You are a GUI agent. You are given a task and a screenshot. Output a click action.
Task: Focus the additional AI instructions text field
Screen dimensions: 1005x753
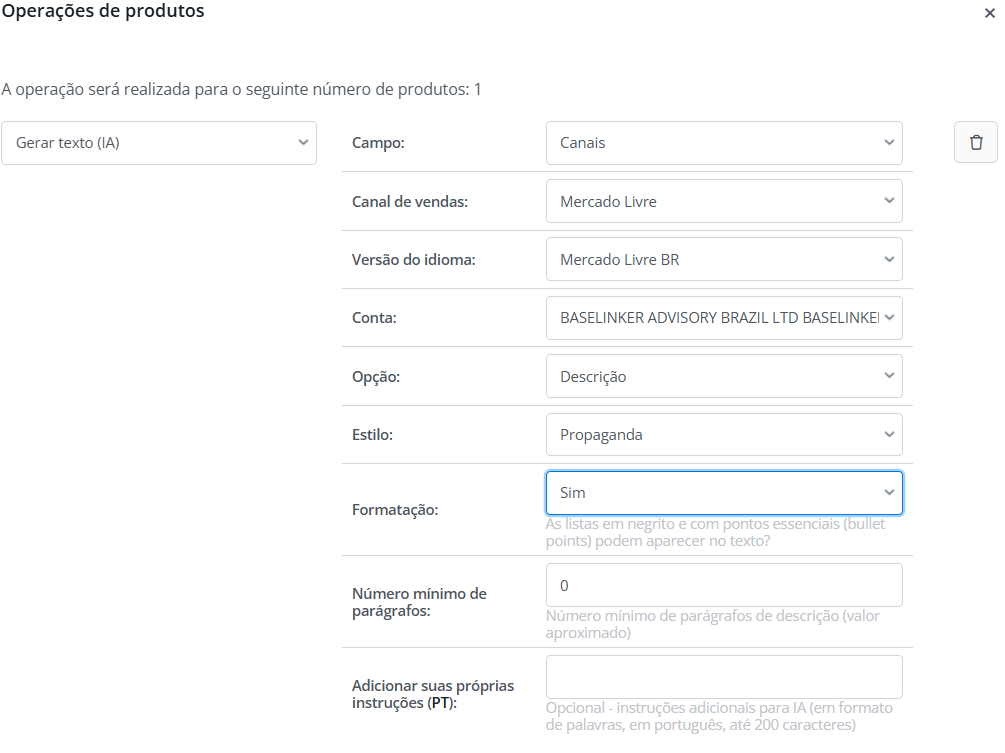724,677
